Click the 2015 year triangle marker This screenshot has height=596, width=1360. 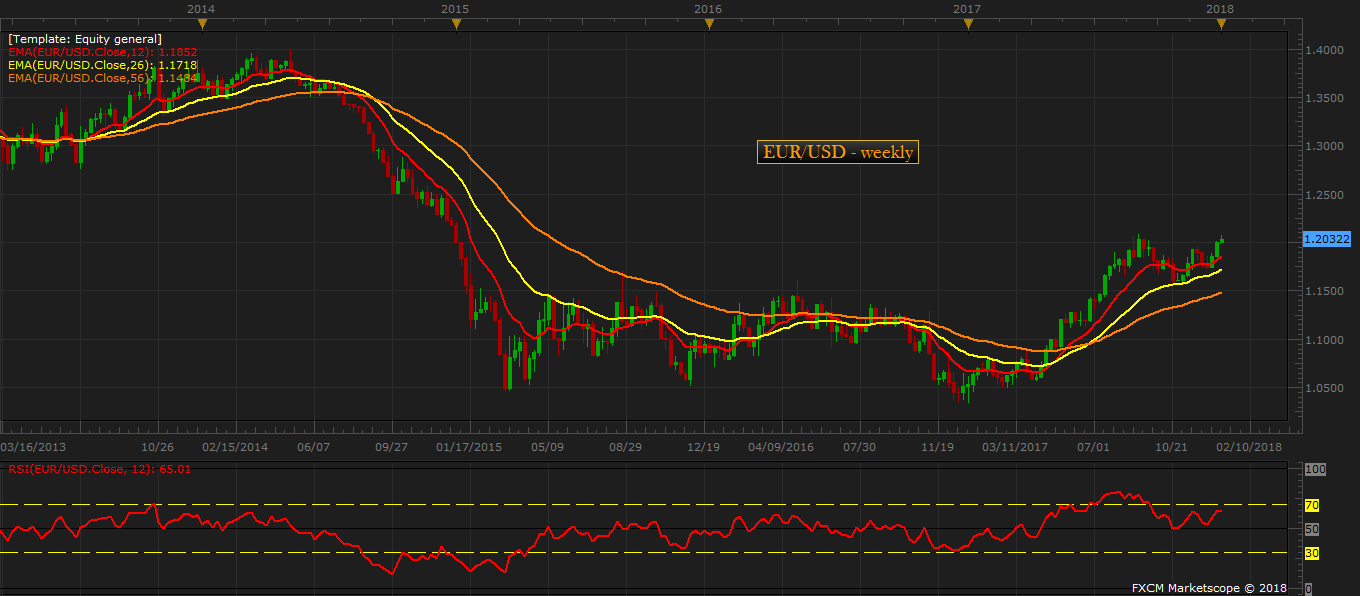(x=455, y=24)
